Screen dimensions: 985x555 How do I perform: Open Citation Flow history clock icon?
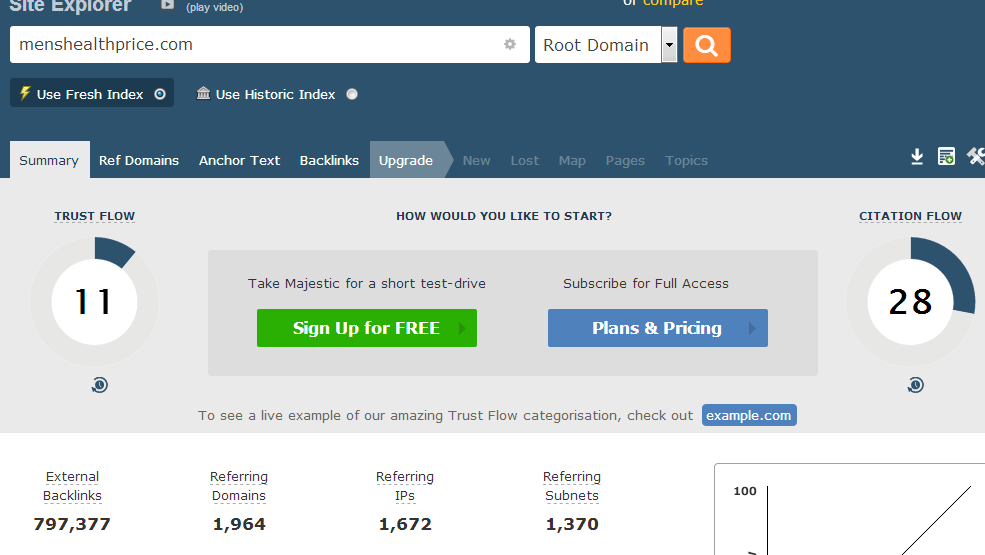[916, 385]
